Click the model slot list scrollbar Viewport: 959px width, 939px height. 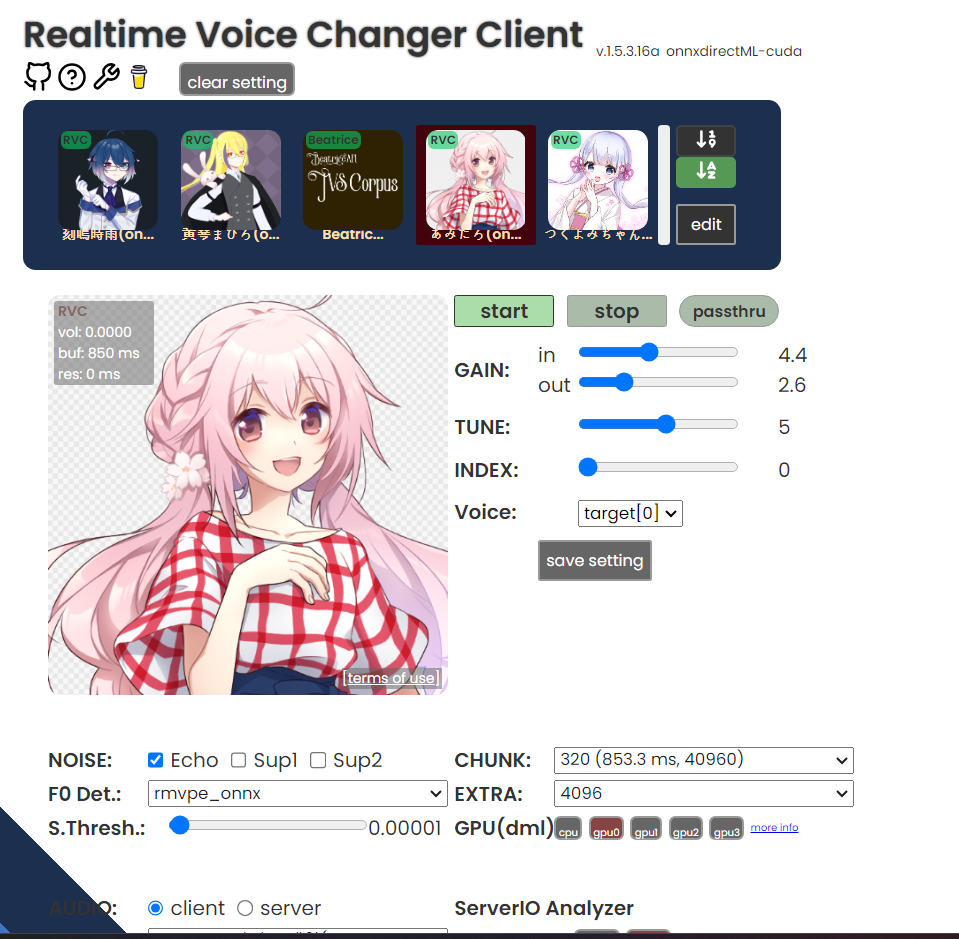pyautogui.click(x=664, y=185)
